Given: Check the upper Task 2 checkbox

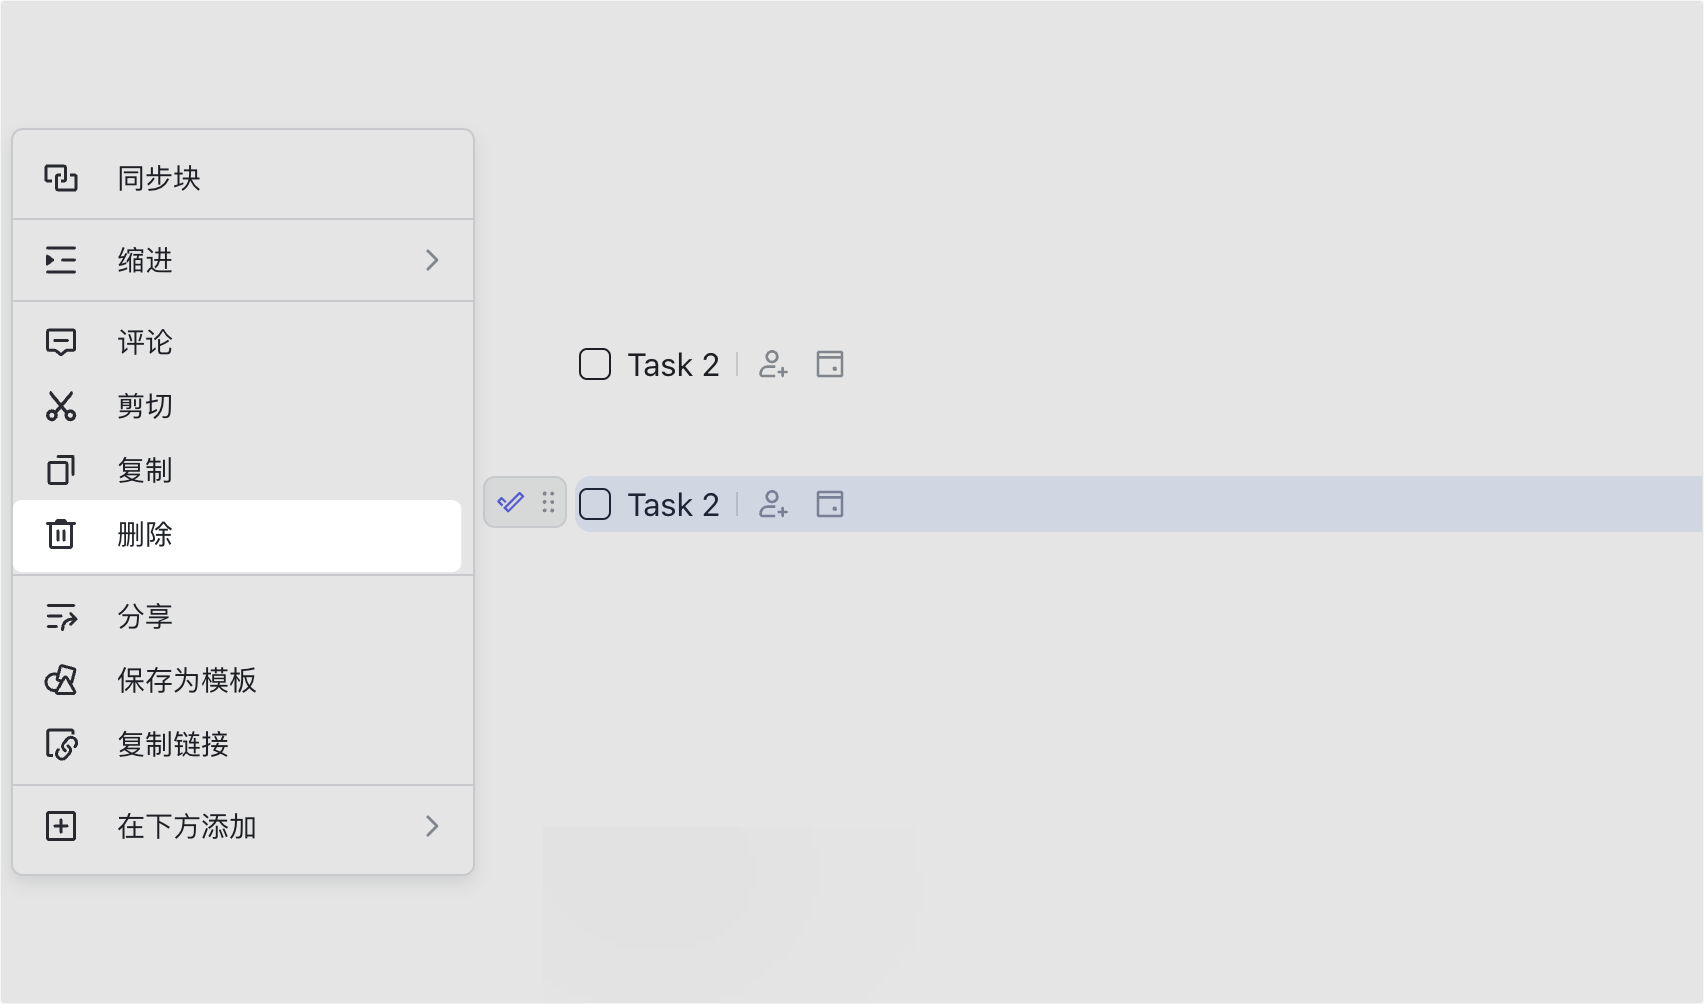Looking at the screenshot, I should tap(595, 364).
